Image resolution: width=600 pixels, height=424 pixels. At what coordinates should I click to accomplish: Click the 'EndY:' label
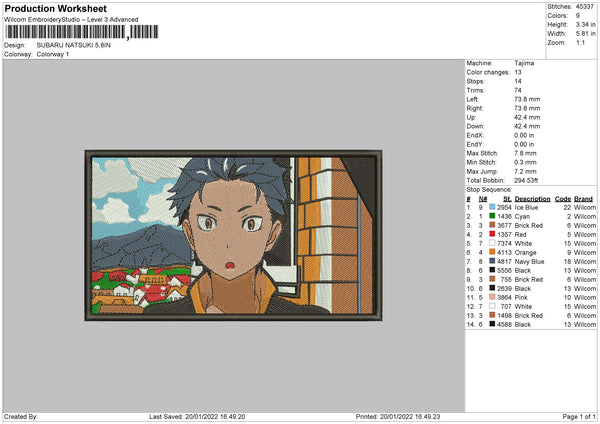click(475, 144)
